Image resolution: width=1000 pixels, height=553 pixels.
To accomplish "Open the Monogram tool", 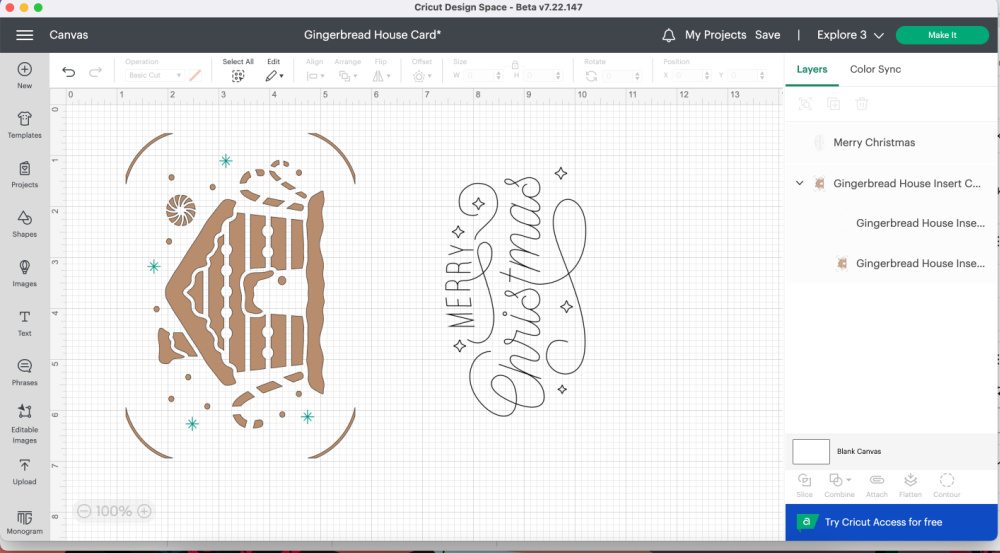I will click(x=25, y=520).
